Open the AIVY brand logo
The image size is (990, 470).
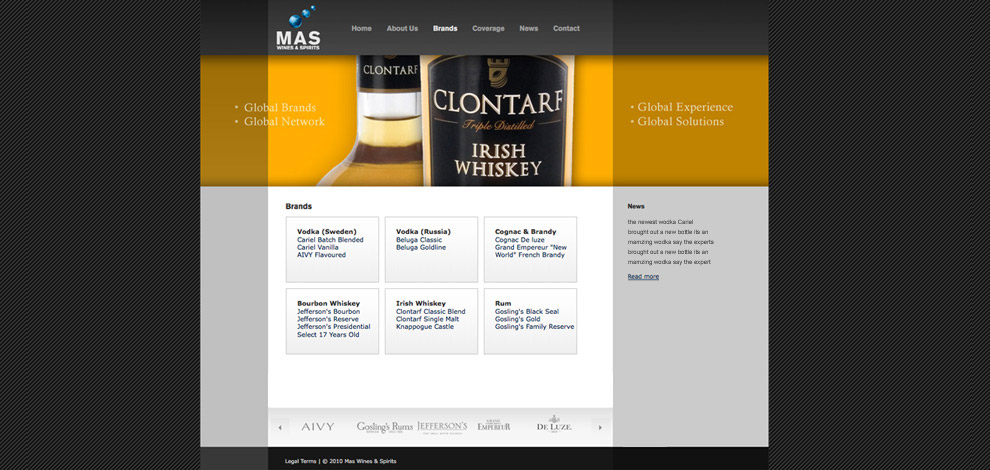(x=318, y=427)
